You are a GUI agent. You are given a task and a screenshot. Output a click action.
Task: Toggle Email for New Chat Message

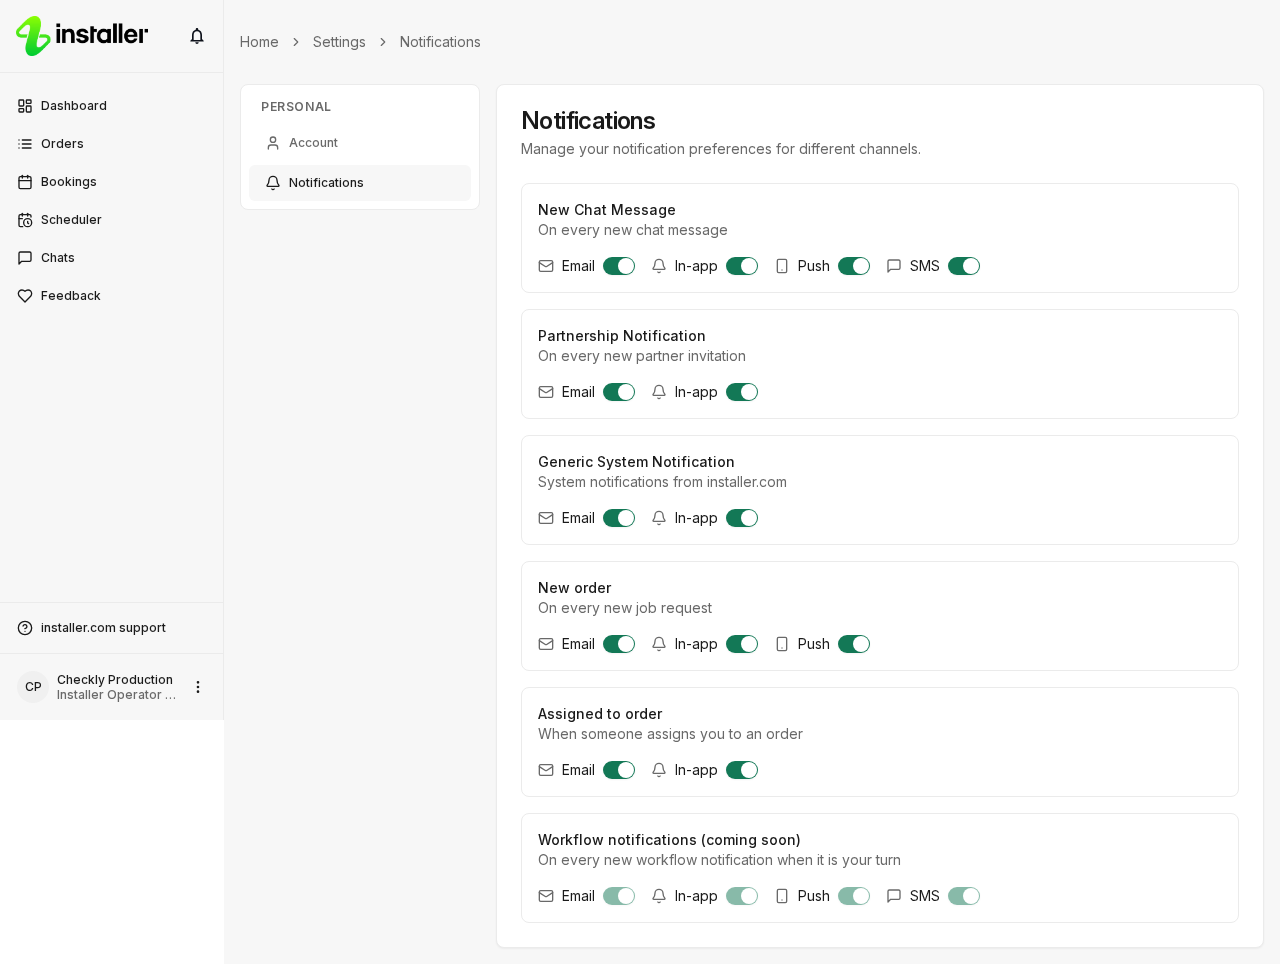619,266
